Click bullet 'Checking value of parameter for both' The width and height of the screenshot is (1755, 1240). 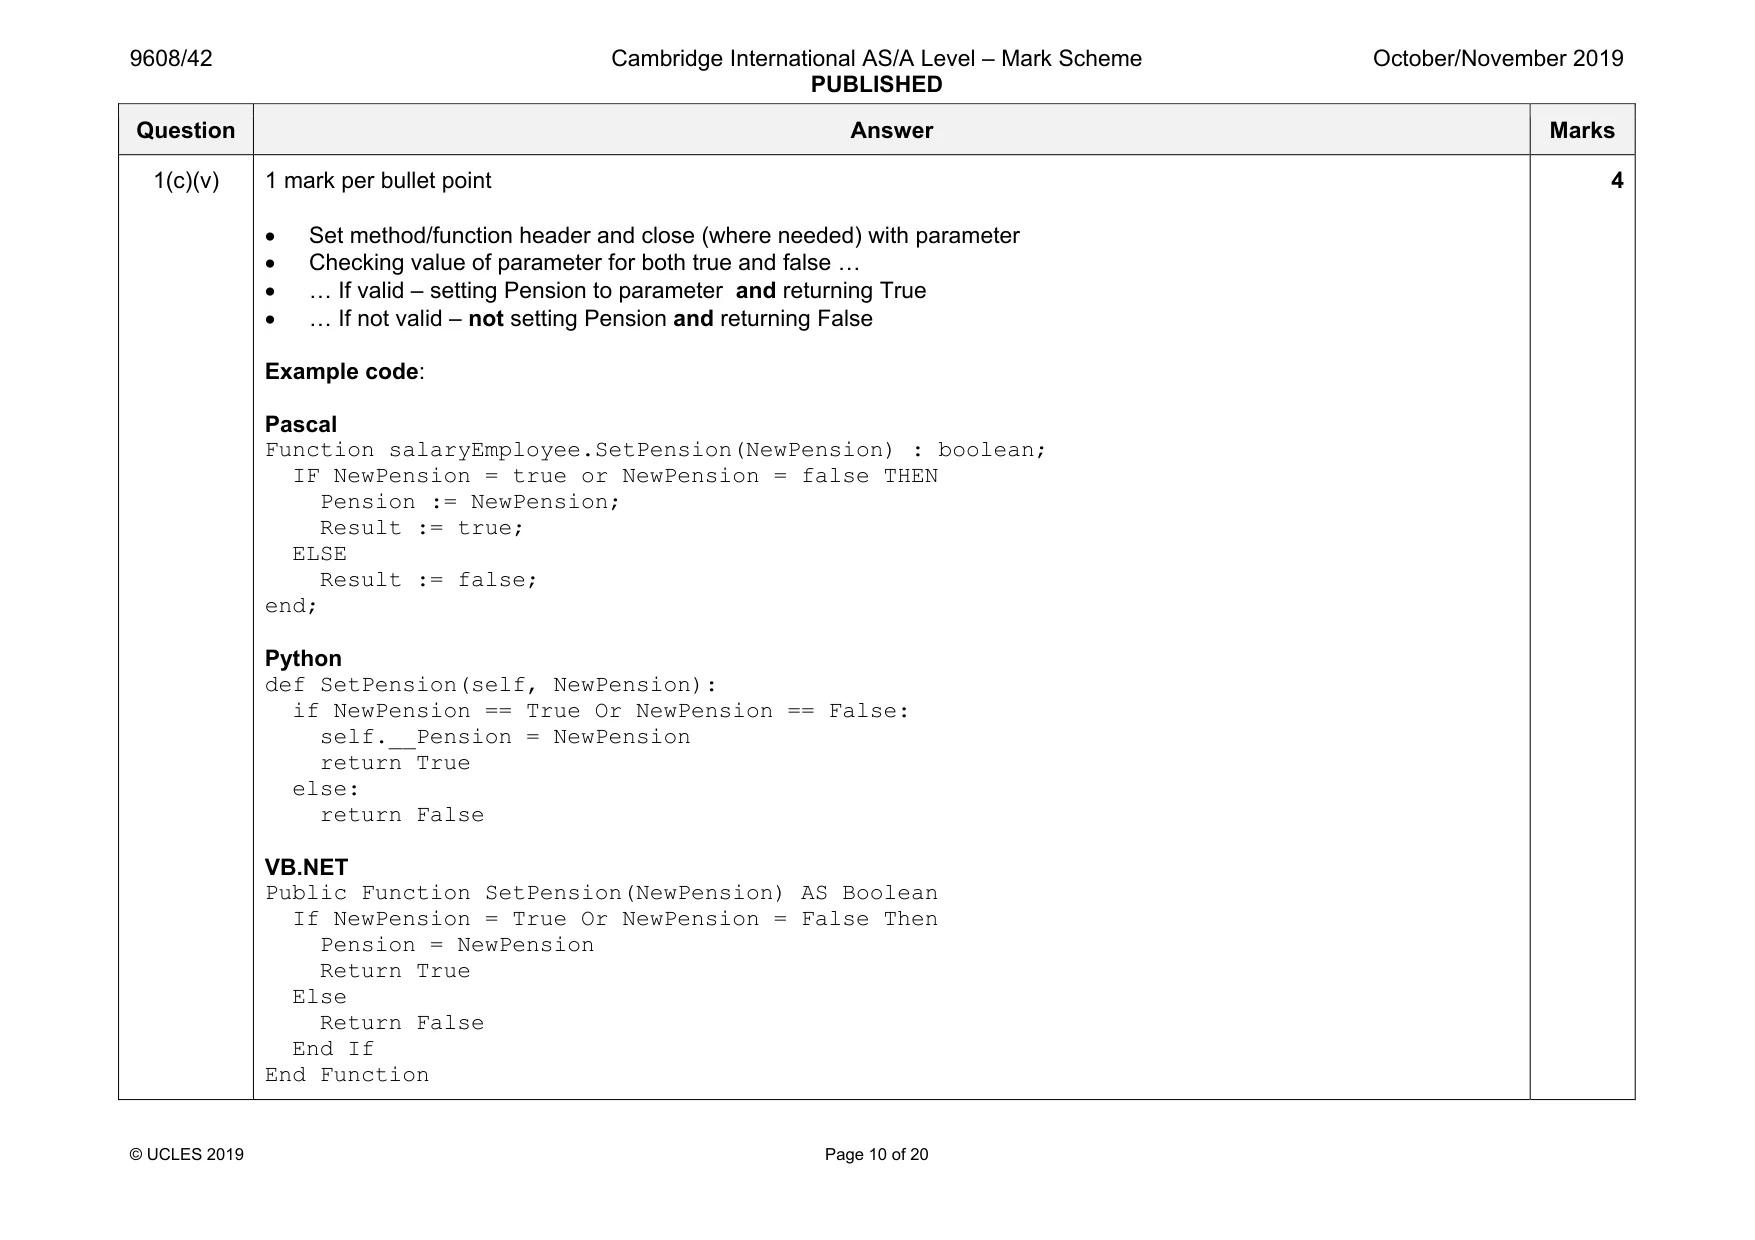pyautogui.click(x=584, y=263)
